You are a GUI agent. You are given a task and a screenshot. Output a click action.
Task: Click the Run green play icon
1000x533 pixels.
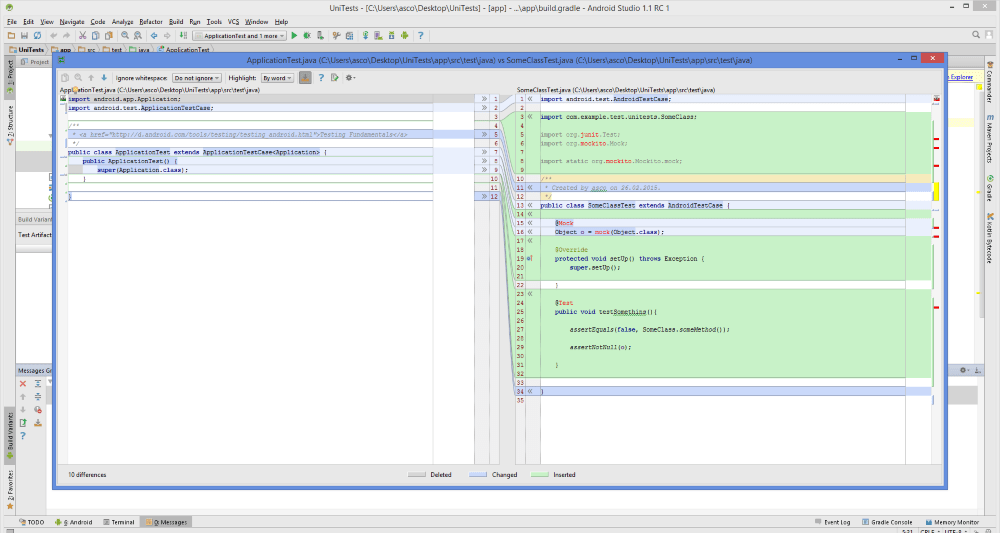[295, 35]
